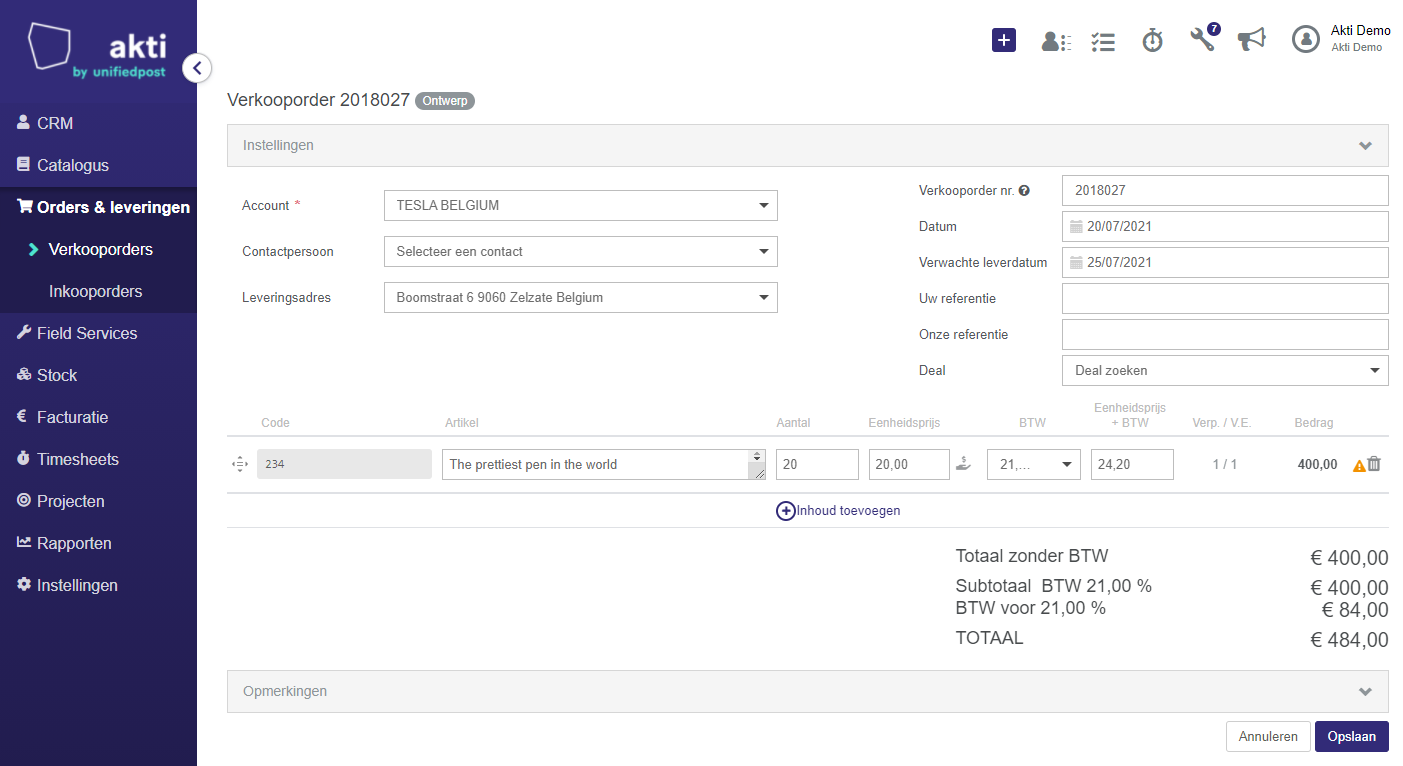Image resolution: width=1403 pixels, height=766 pixels.
Task: Open the calendar icon in Datum field
Action: [x=1076, y=227]
